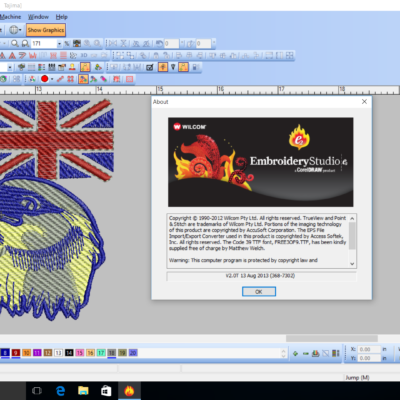Click the percent zoom factor icon
This screenshot has width=400, height=400.
67,43
